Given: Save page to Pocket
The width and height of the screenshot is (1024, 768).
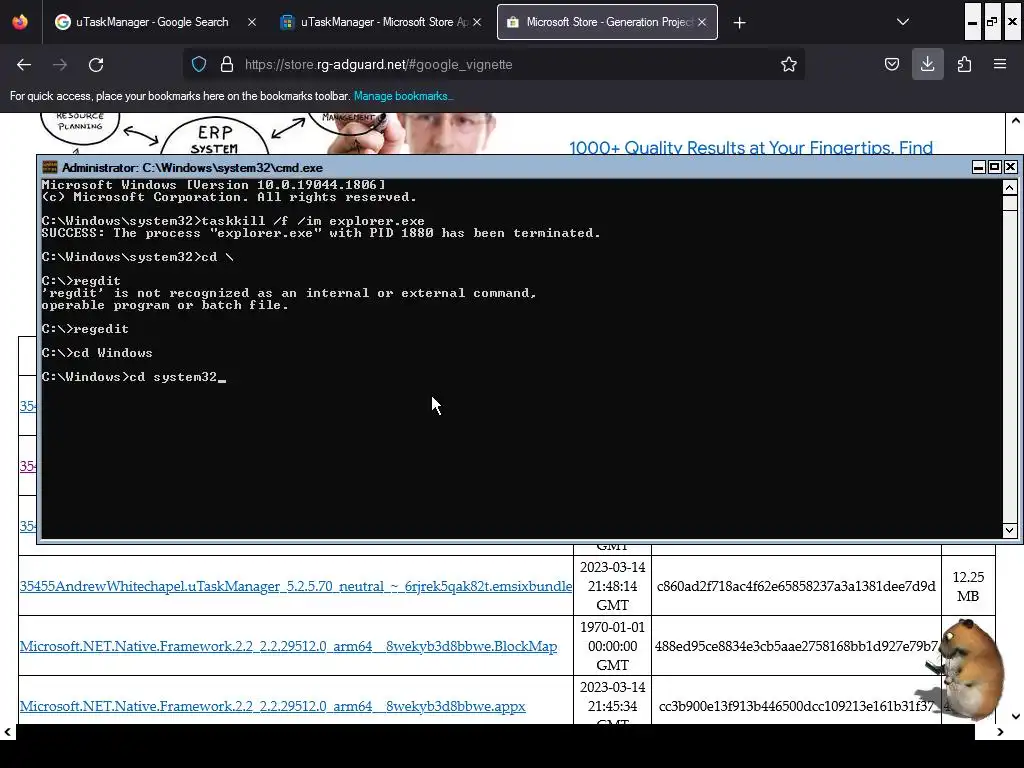Looking at the screenshot, I should 891,64.
